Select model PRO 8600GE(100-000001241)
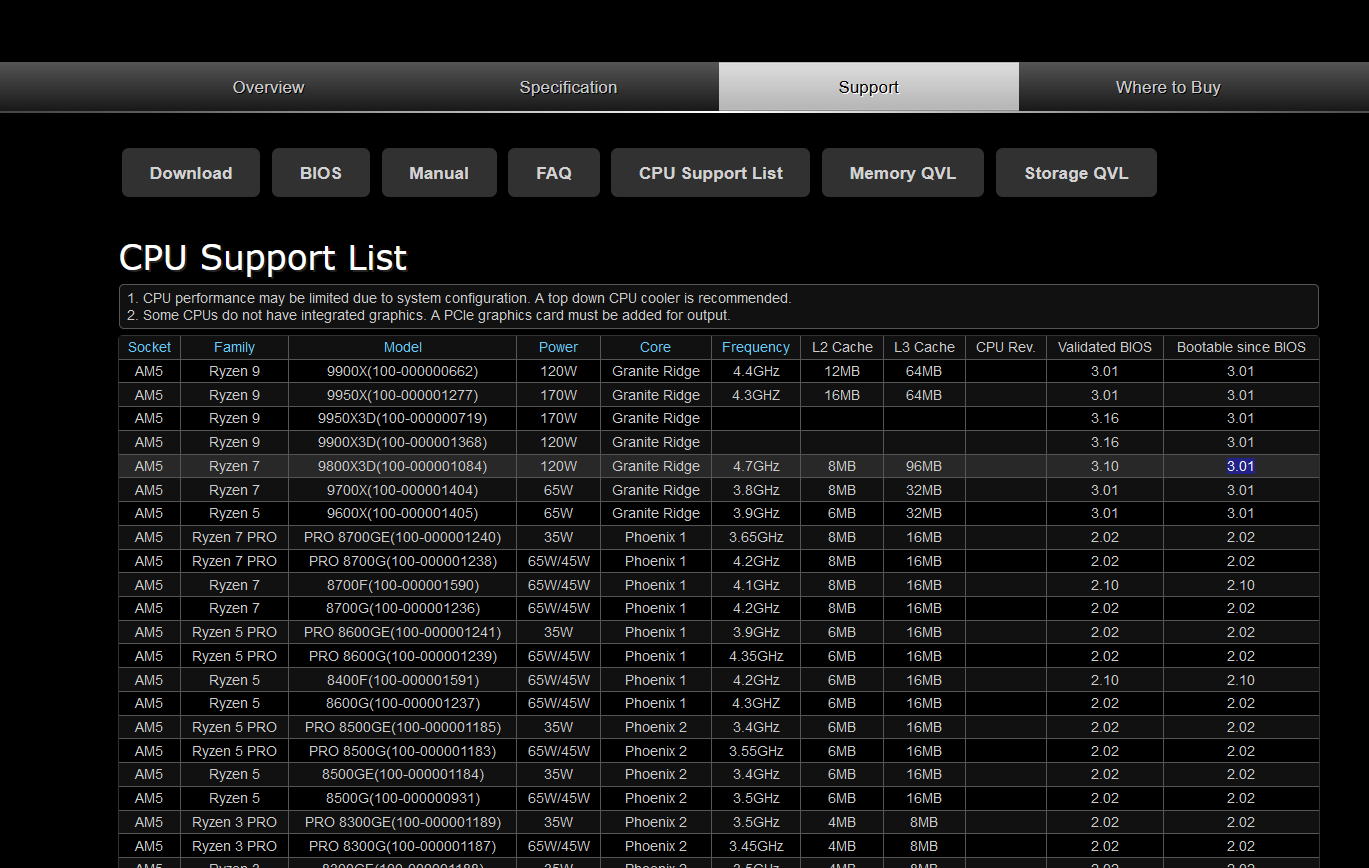 403,632
